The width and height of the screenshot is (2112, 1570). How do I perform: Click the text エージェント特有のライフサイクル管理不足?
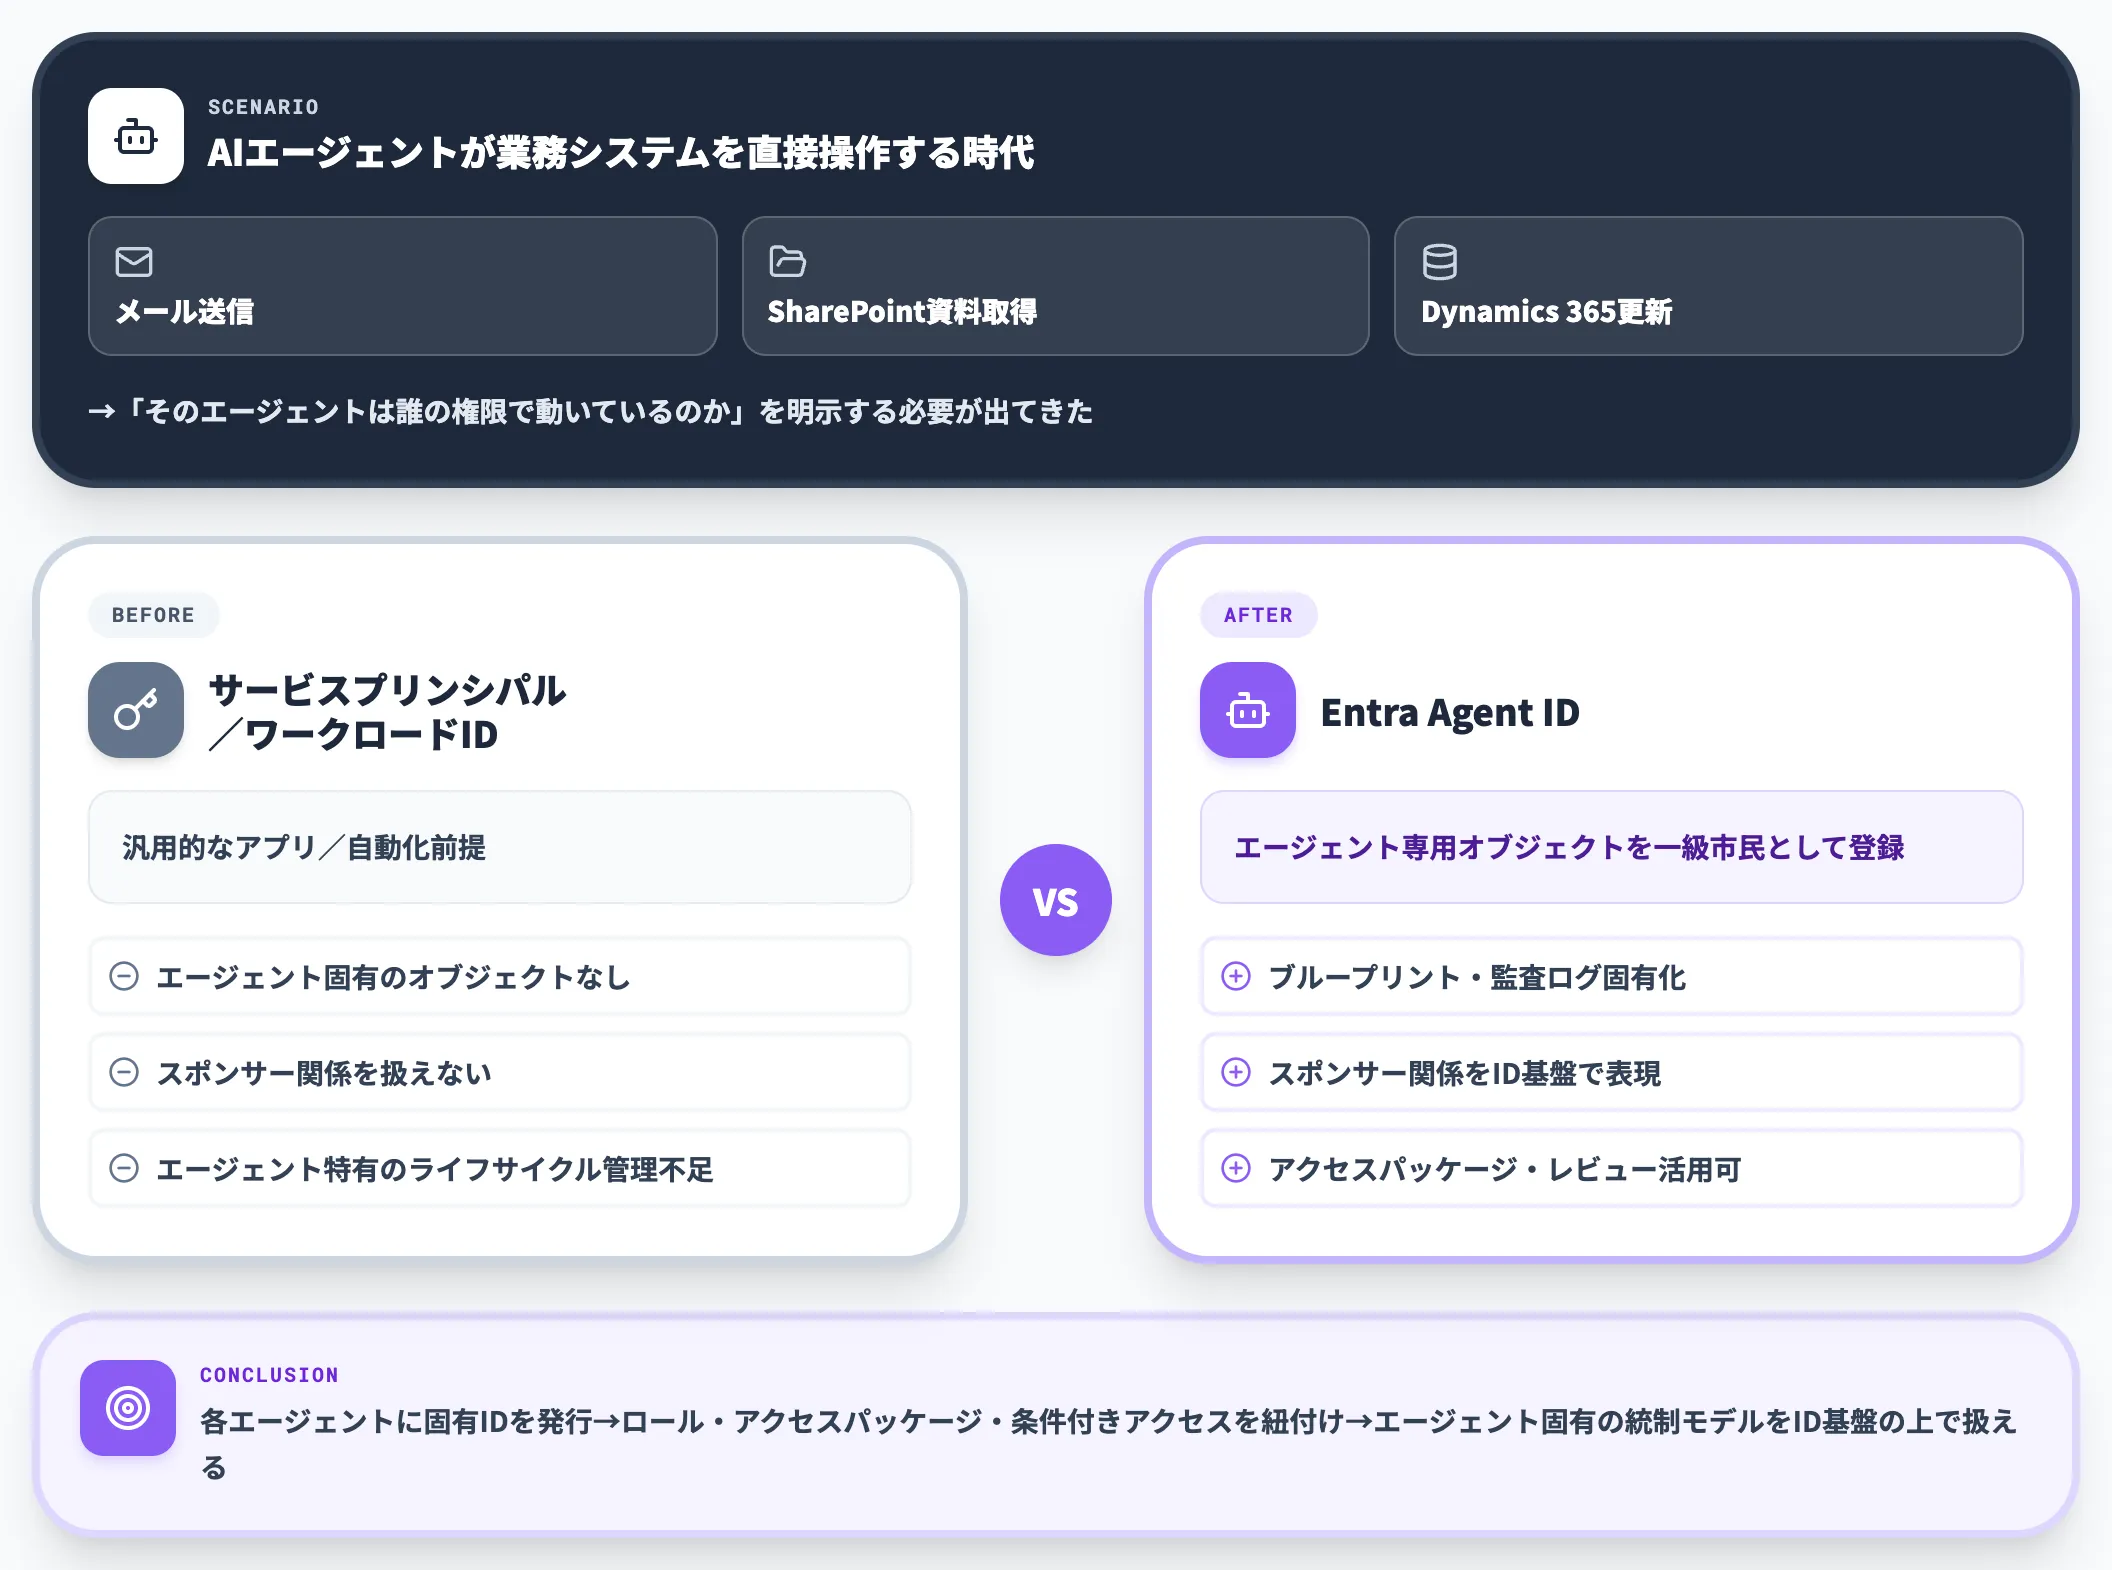(435, 1169)
